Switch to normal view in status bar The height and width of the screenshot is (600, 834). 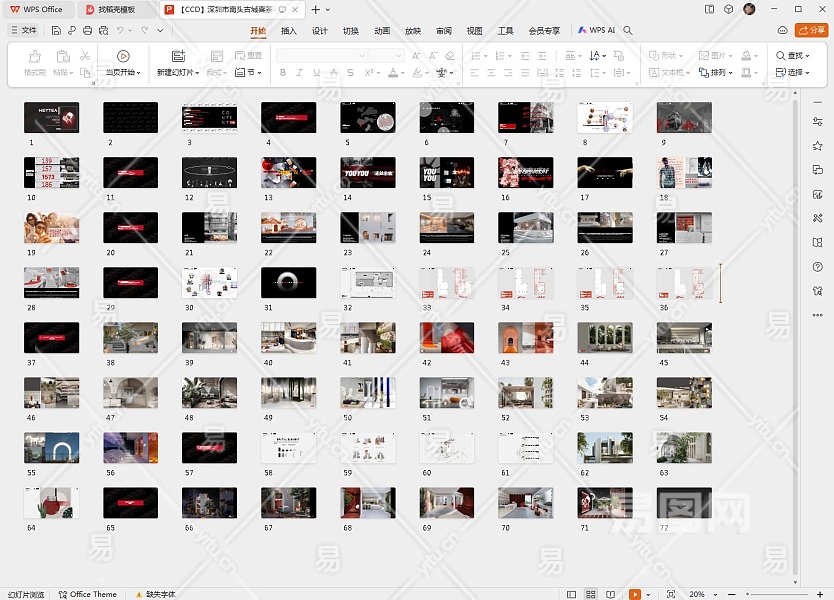click(571, 594)
